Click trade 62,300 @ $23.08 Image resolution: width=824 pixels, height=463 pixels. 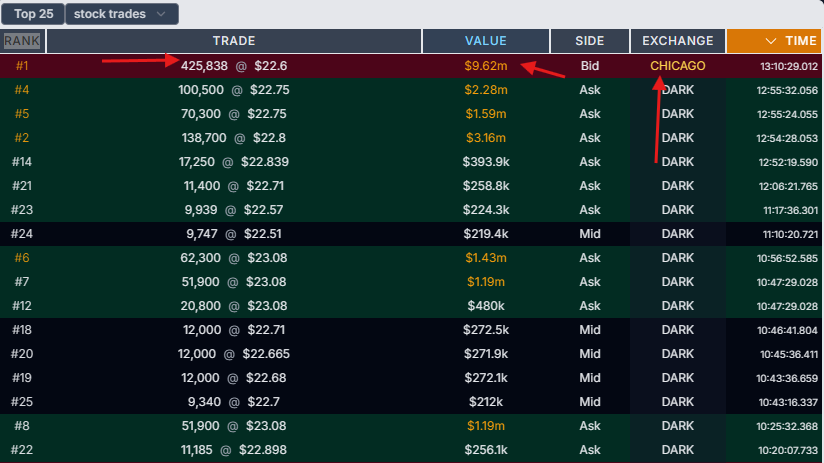(x=234, y=258)
